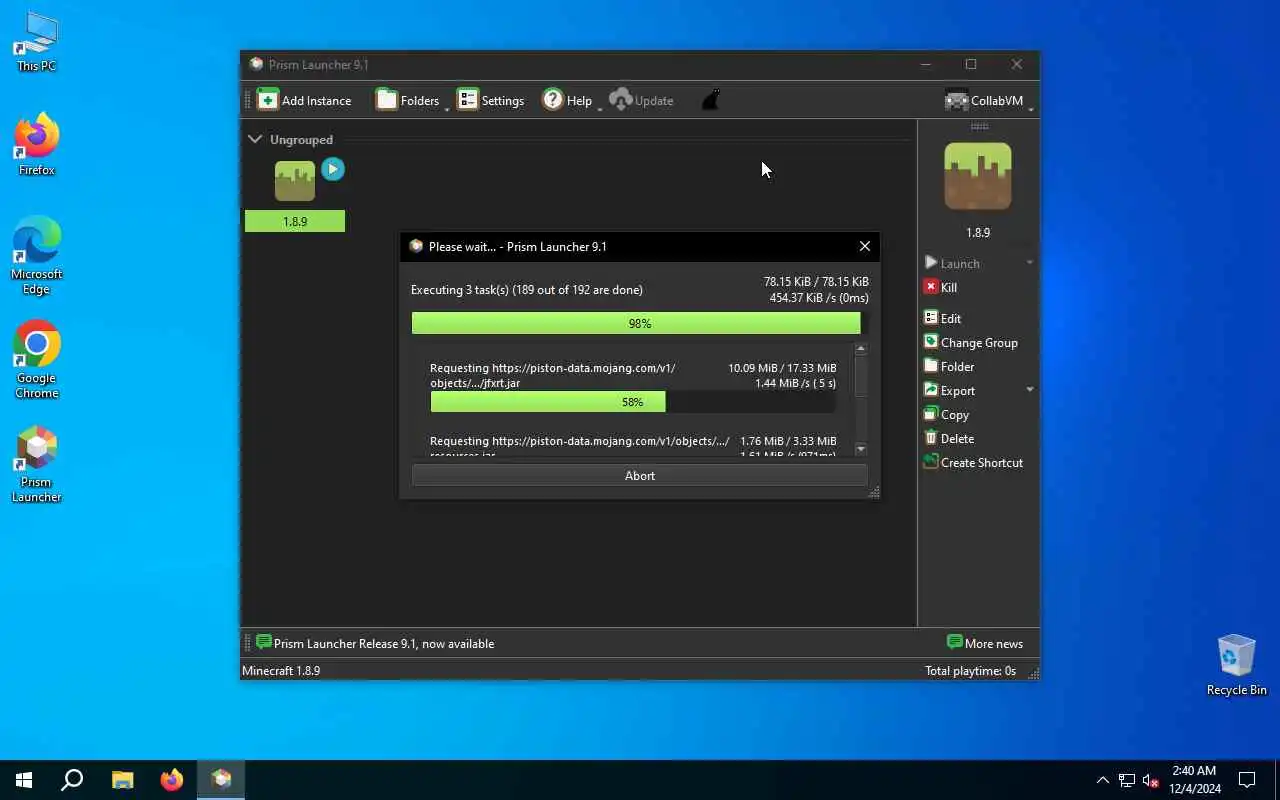
Task: Show hidden system tray icons
Action: click(x=1103, y=780)
